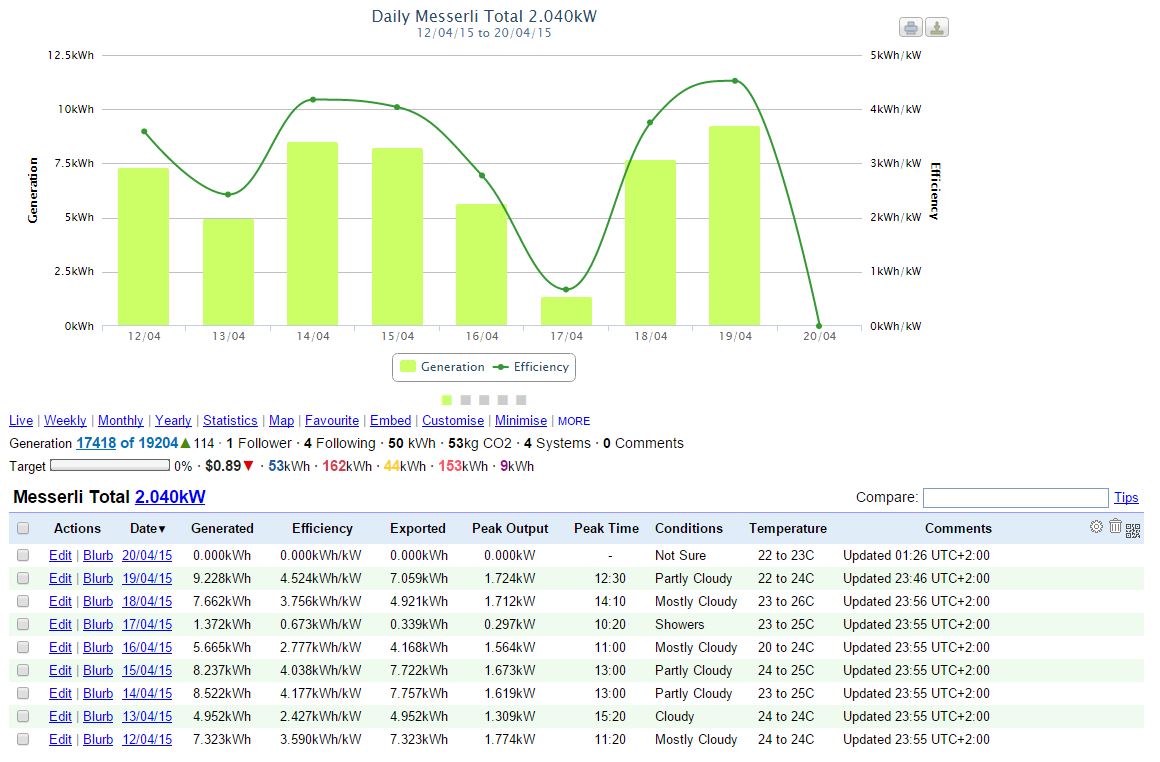Click the green Generation legend swatch
Image resolution: width=1160 pixels, height=762 pixels.
pos(407,367)
